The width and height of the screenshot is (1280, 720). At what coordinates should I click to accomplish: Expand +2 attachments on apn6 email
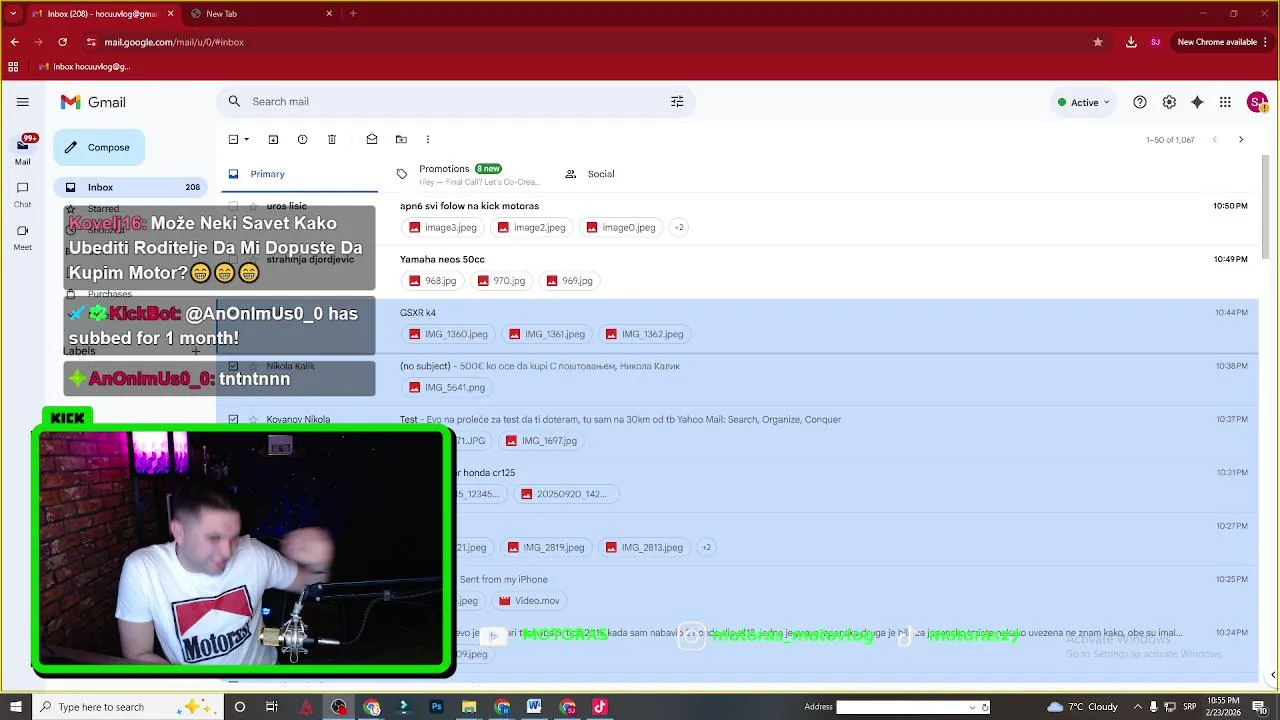tap(679, 227)
